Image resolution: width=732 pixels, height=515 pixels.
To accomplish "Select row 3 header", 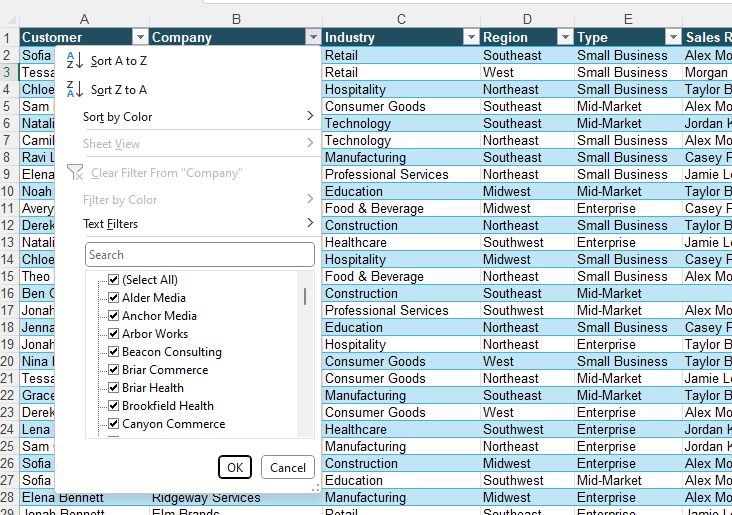I will (x=9, y=72).
